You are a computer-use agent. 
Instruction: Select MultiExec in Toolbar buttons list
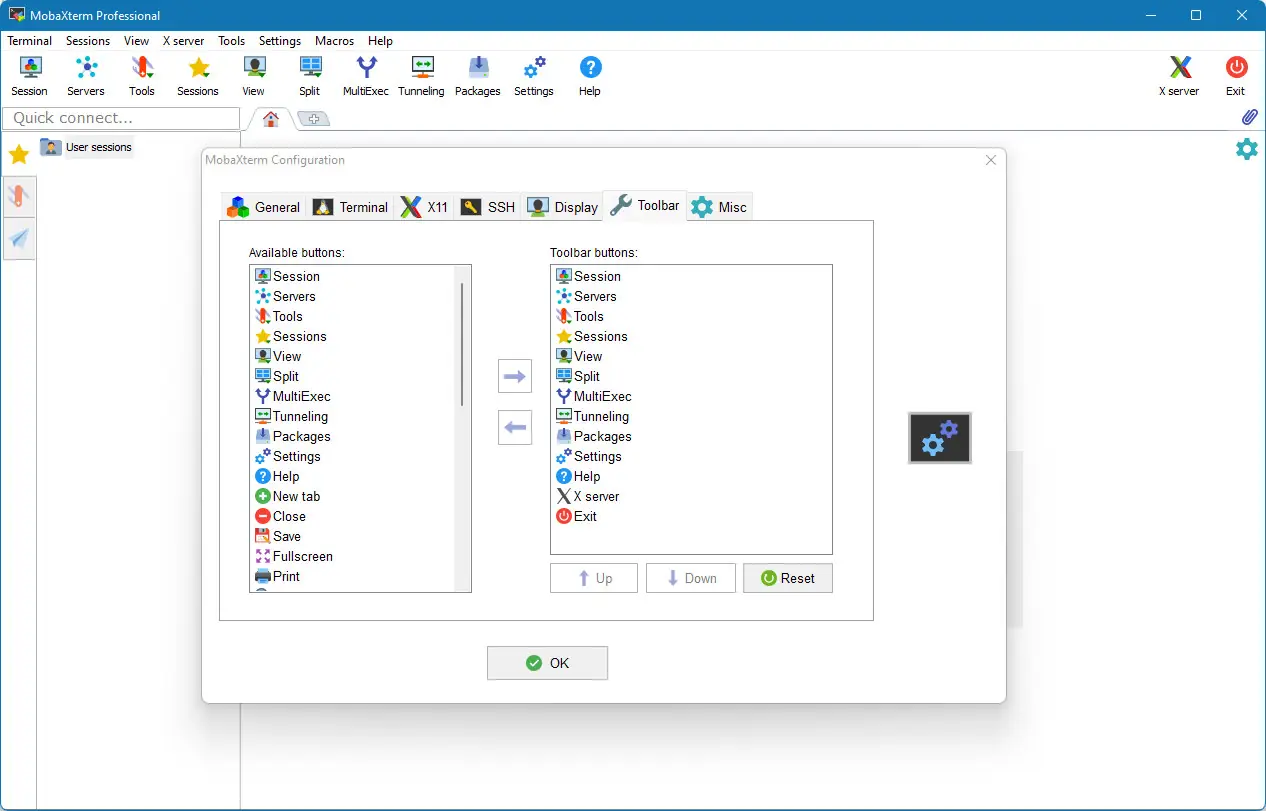click(x=593, y=396)
